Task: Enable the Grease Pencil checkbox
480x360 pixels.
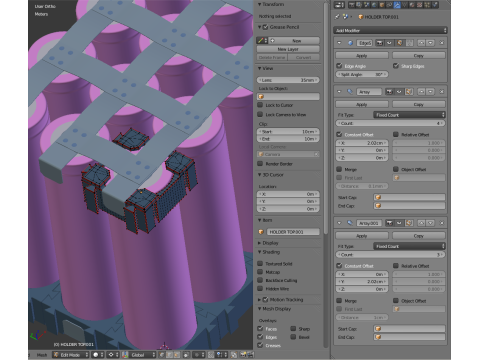Action: 266,27
